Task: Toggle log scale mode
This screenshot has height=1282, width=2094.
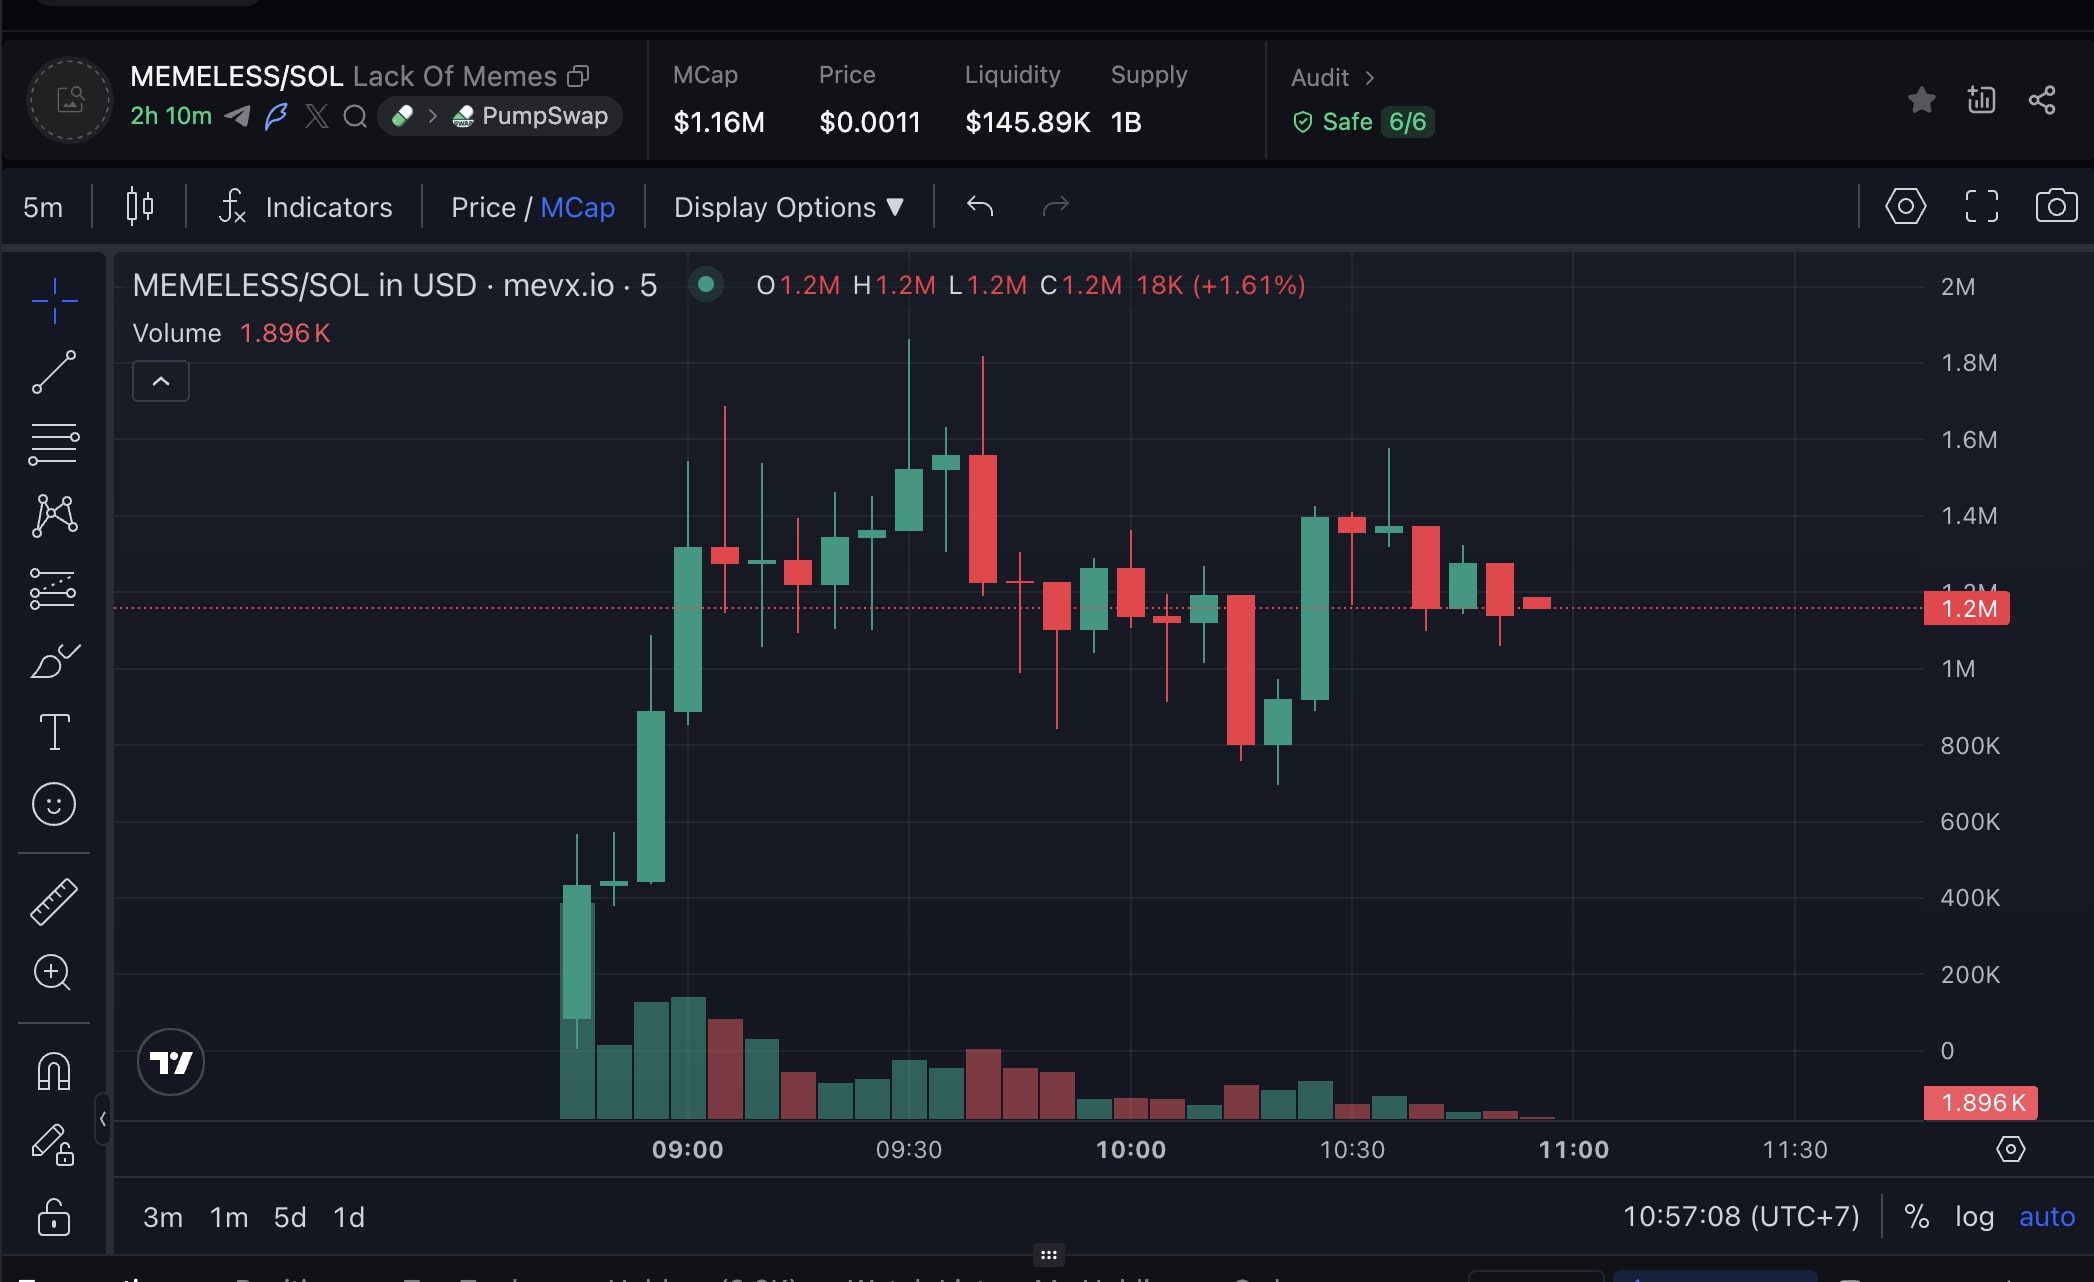Action: coord(1974,1216)
